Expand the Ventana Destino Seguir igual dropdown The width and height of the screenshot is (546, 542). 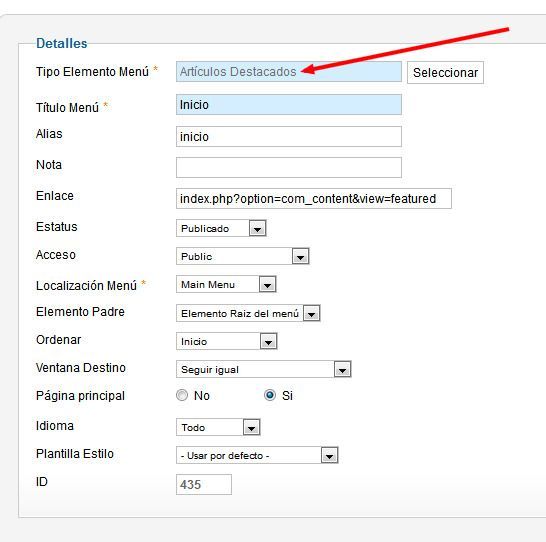click(x=264, y=369)
